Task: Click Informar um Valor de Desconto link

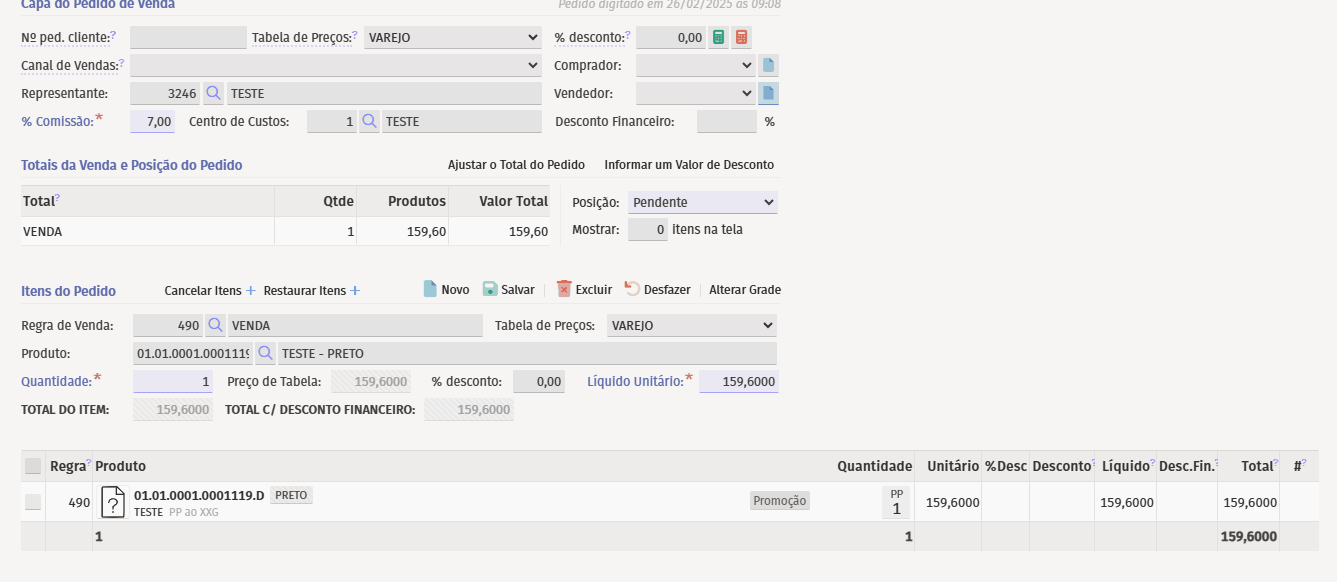Action: coord(689,165)
